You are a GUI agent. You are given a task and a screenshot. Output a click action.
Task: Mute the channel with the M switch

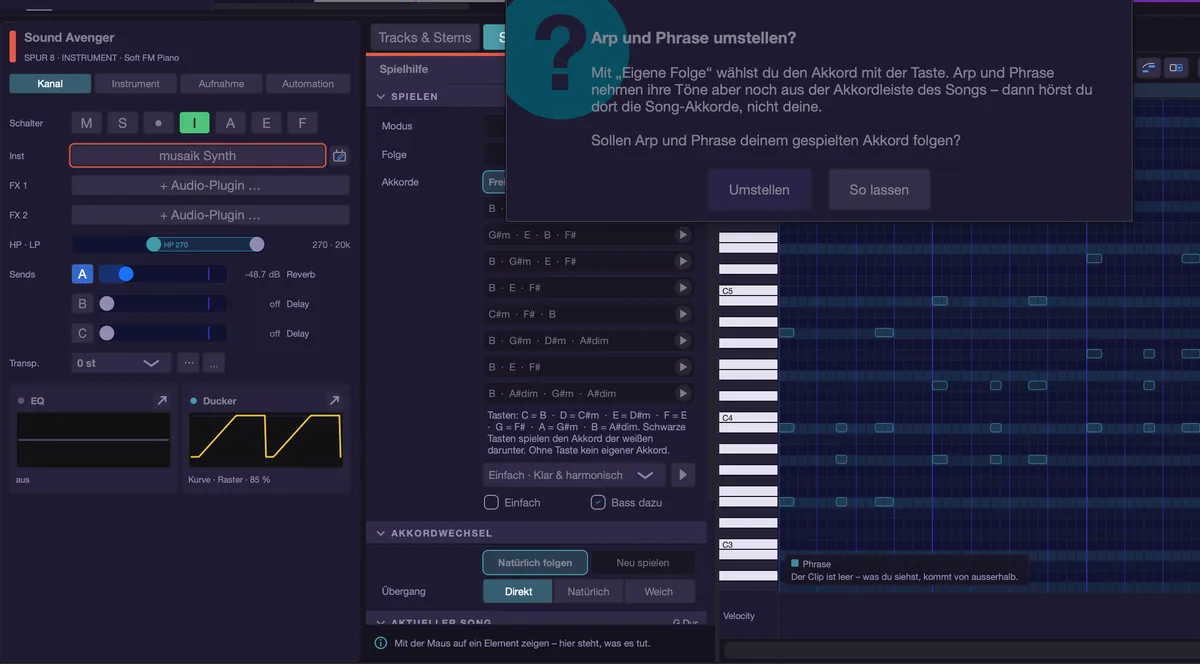(86, 123)
